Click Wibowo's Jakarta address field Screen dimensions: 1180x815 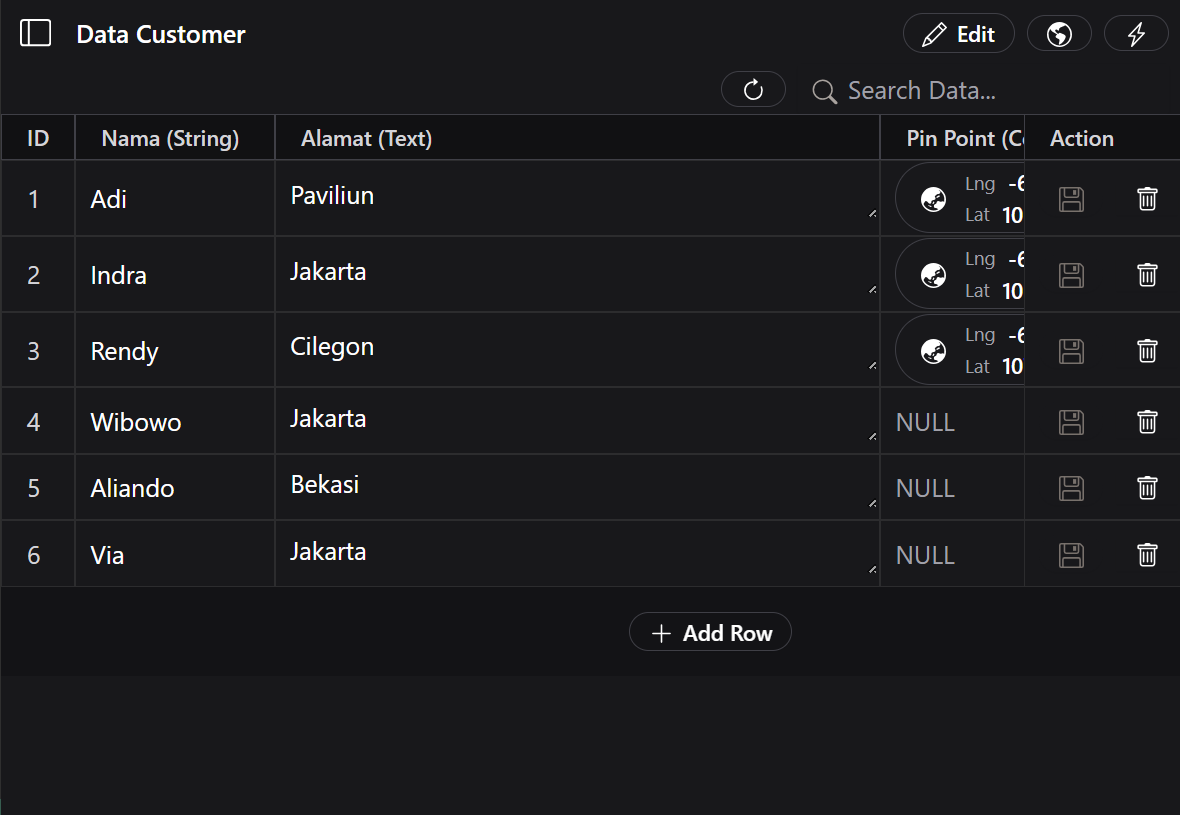578,420
